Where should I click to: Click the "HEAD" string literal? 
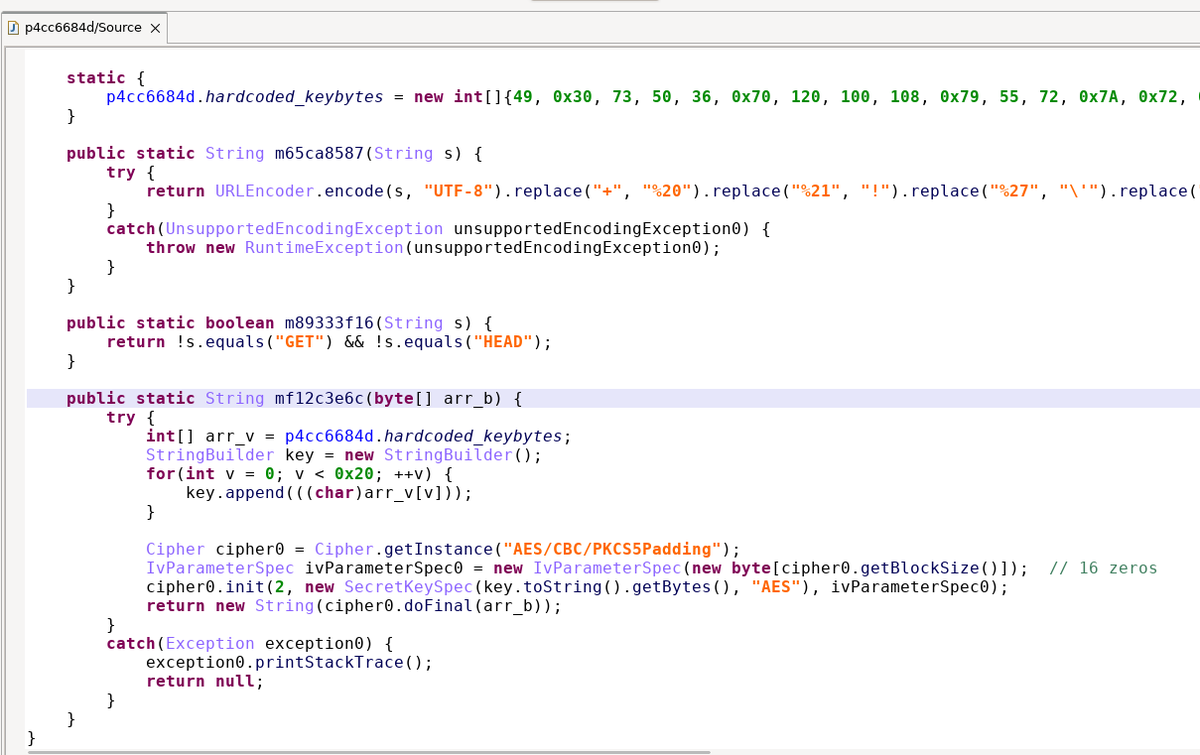[503, 342]
